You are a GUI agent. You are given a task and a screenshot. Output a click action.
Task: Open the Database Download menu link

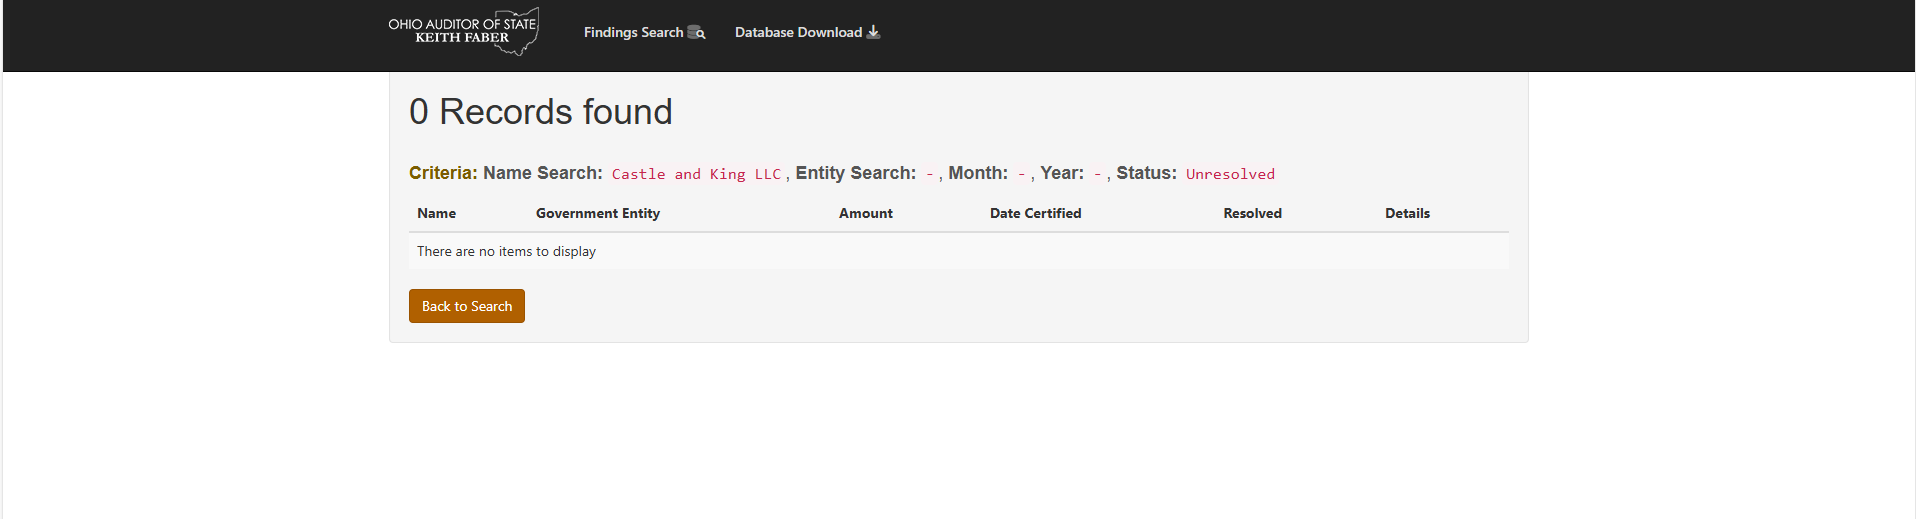tap(807, 32)
